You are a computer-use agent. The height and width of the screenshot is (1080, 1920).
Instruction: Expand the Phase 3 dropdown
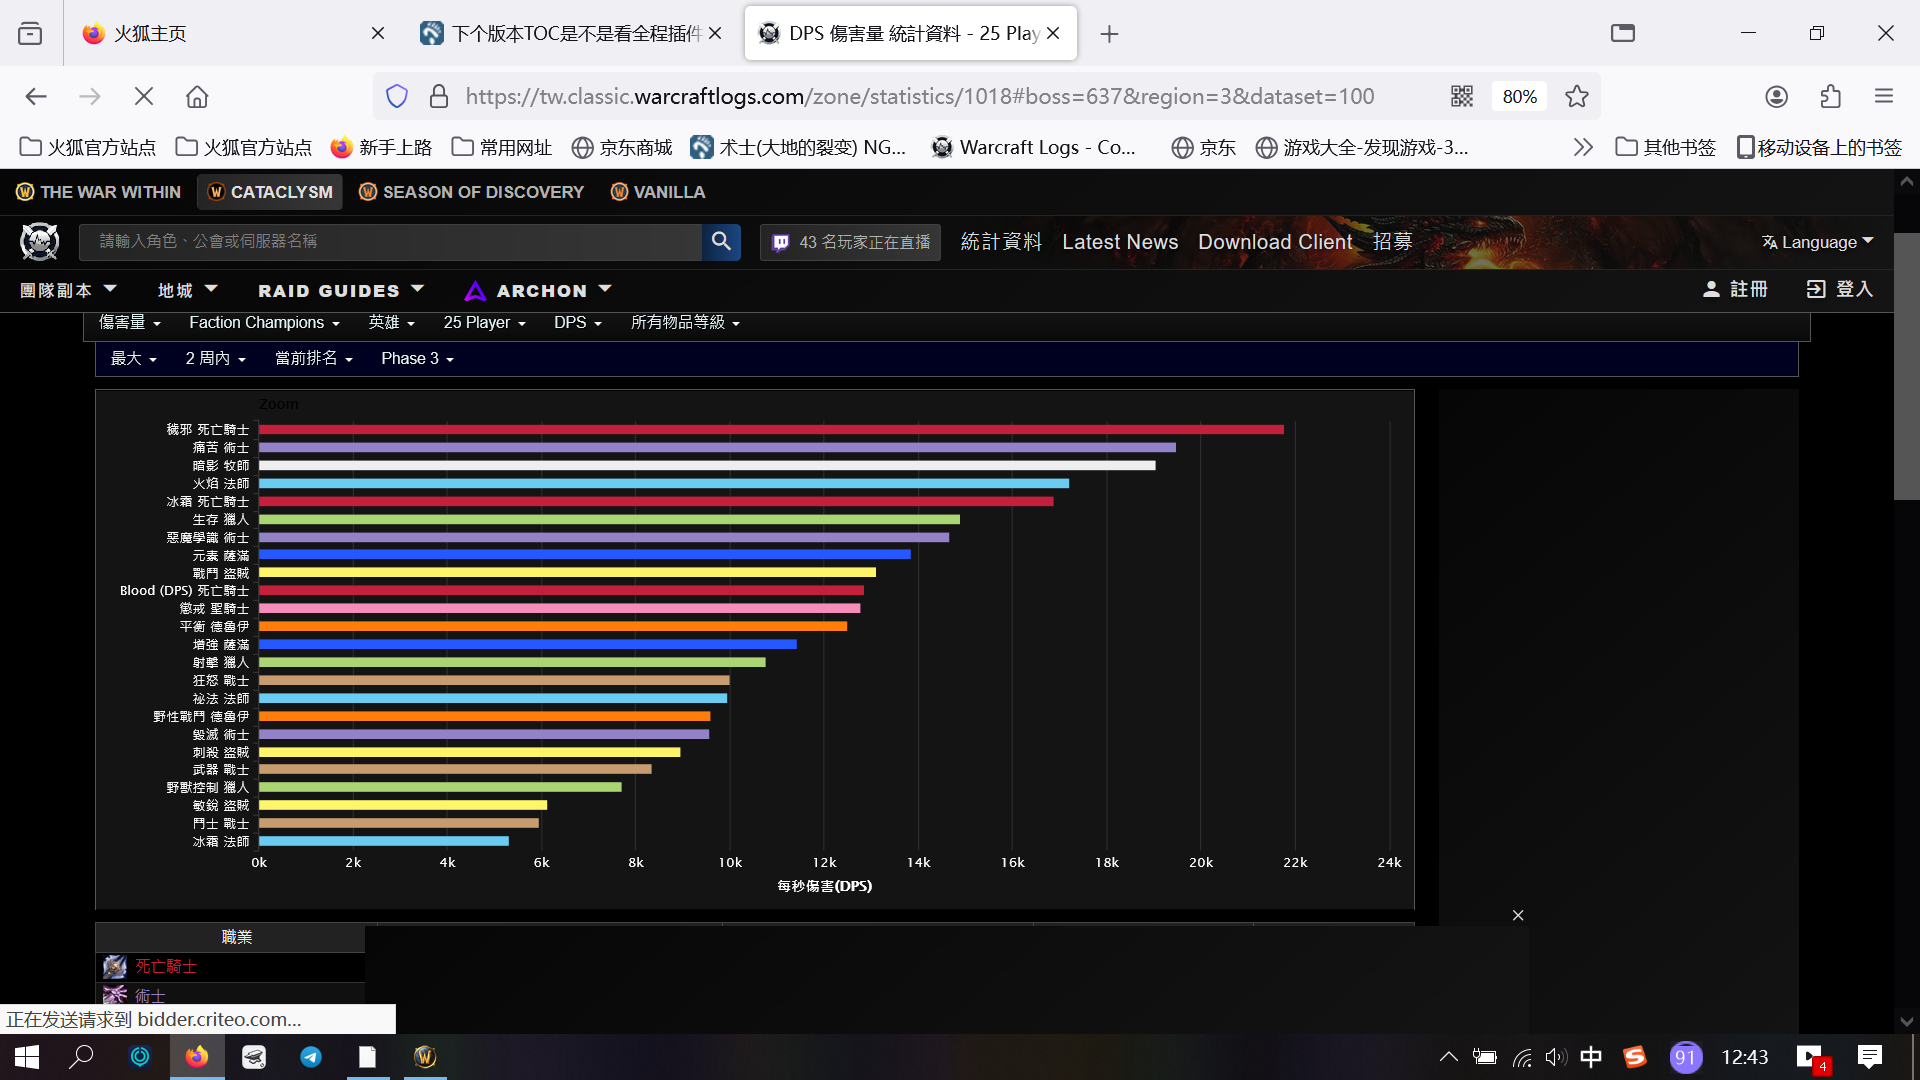click(417, 358)
